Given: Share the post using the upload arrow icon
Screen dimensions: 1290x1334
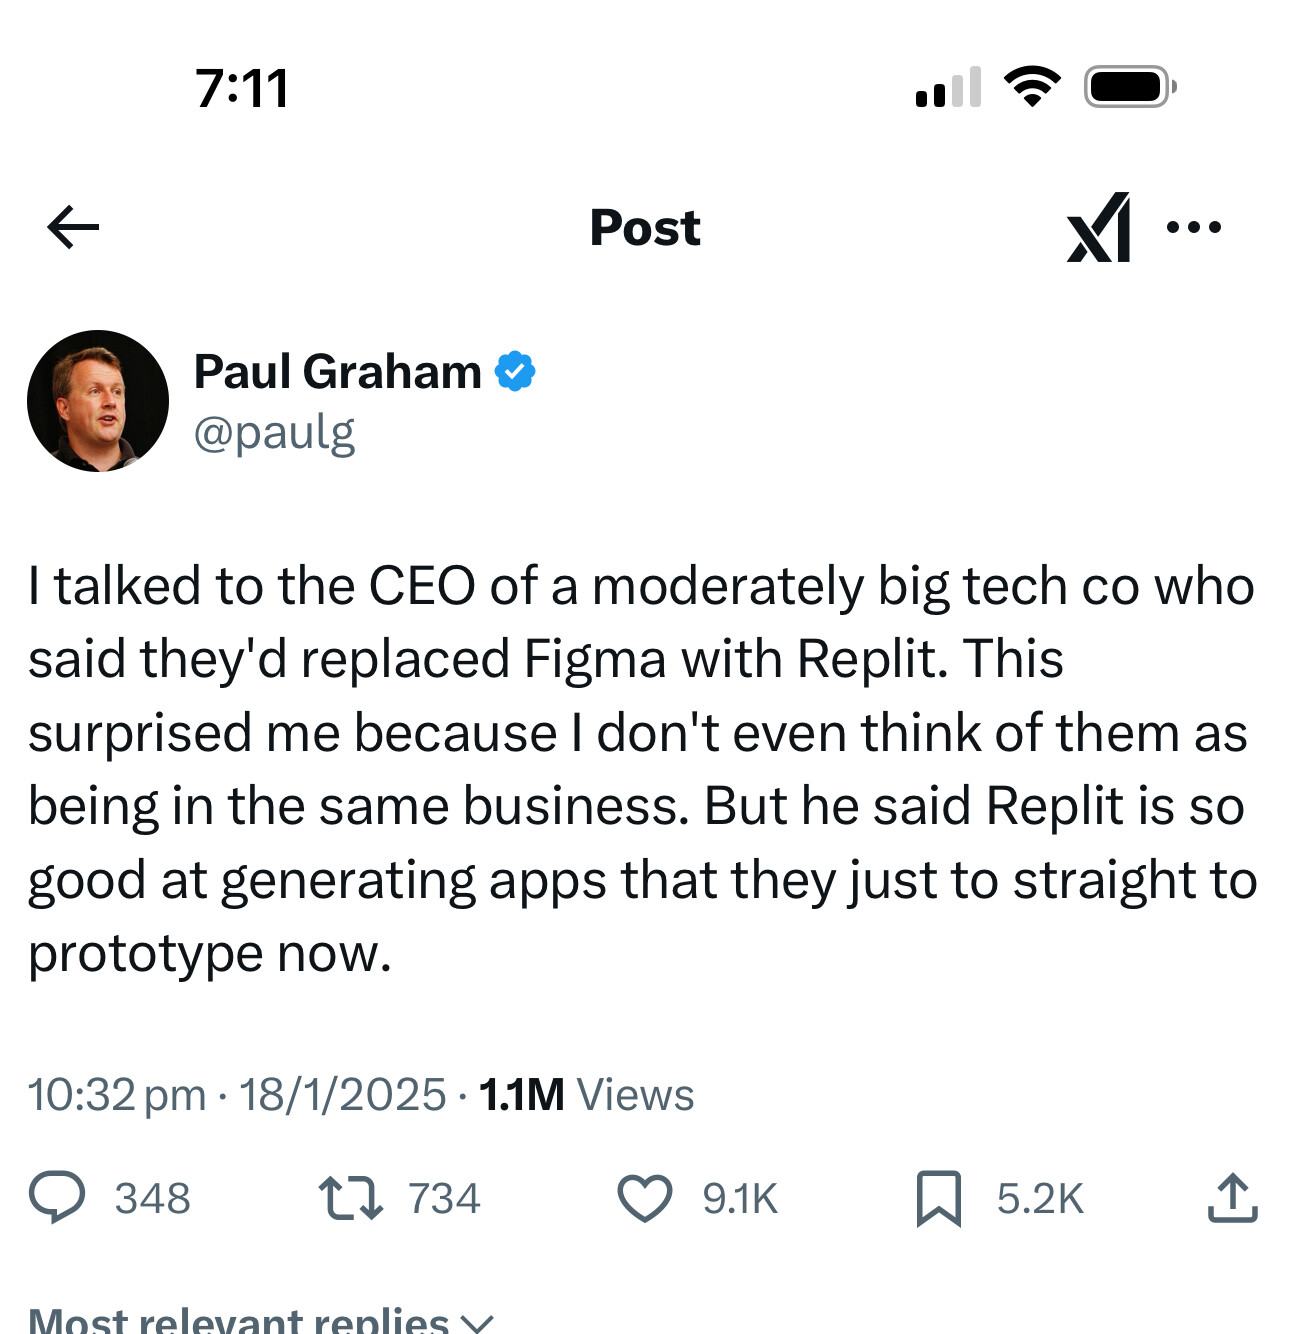Looking at the screenshot, I should click(x=1232, y=1198).
